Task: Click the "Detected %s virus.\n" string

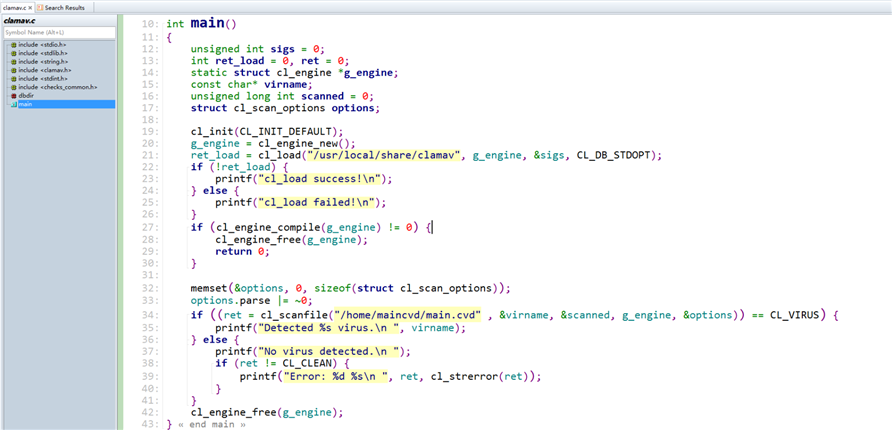Action: tap(328, 328)
